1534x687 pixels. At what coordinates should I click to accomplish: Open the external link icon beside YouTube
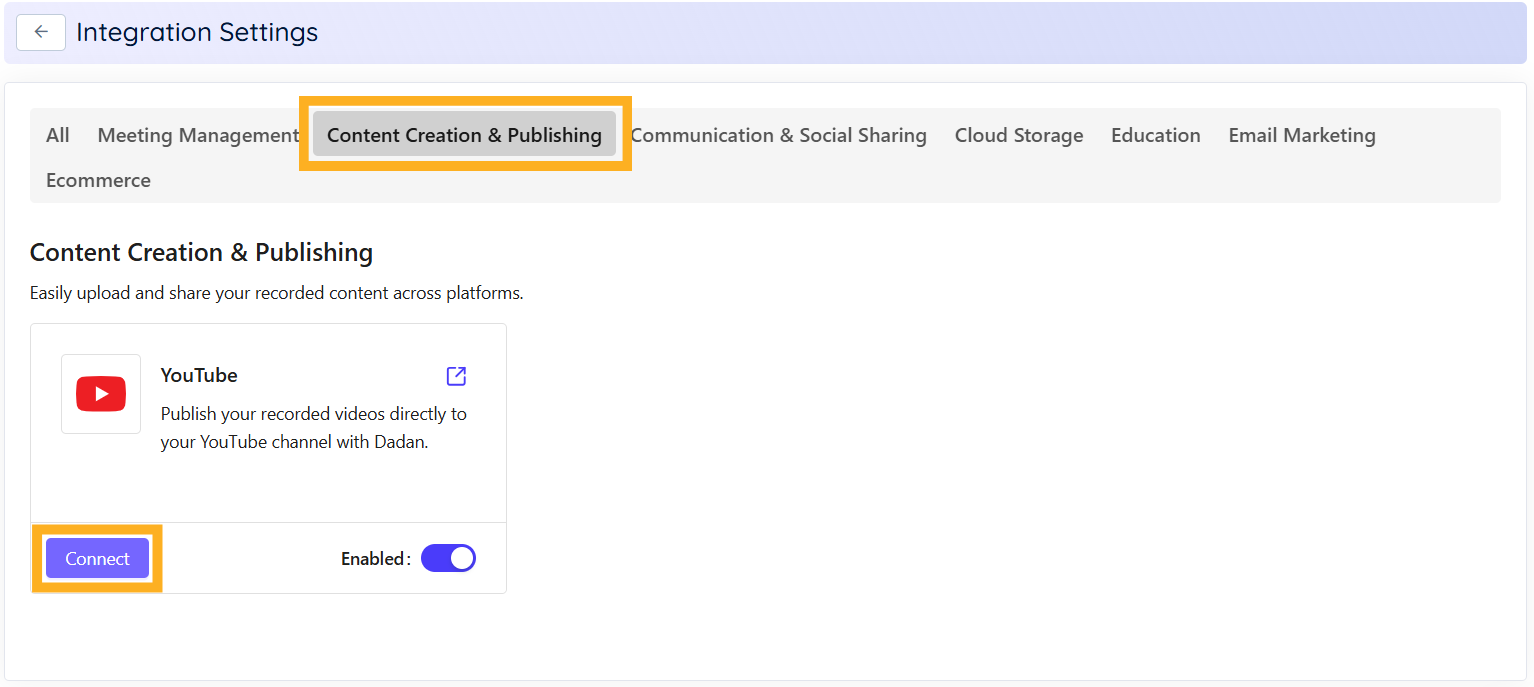coord(456,376)
